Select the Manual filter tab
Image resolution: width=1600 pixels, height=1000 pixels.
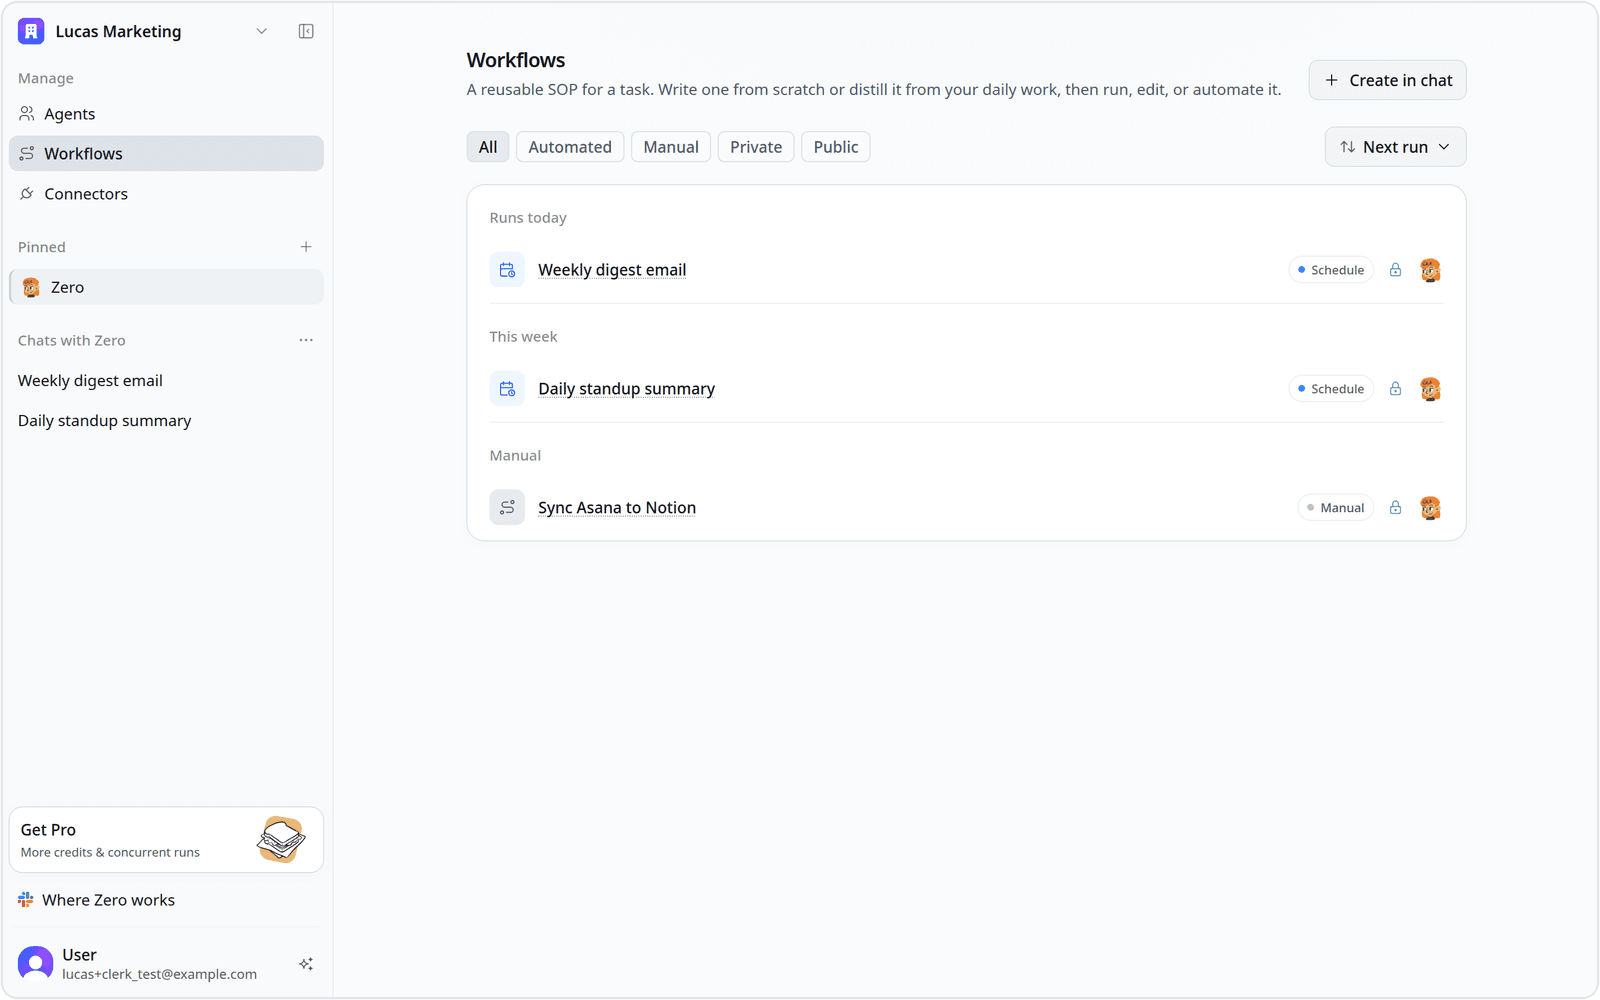point(671,147)
